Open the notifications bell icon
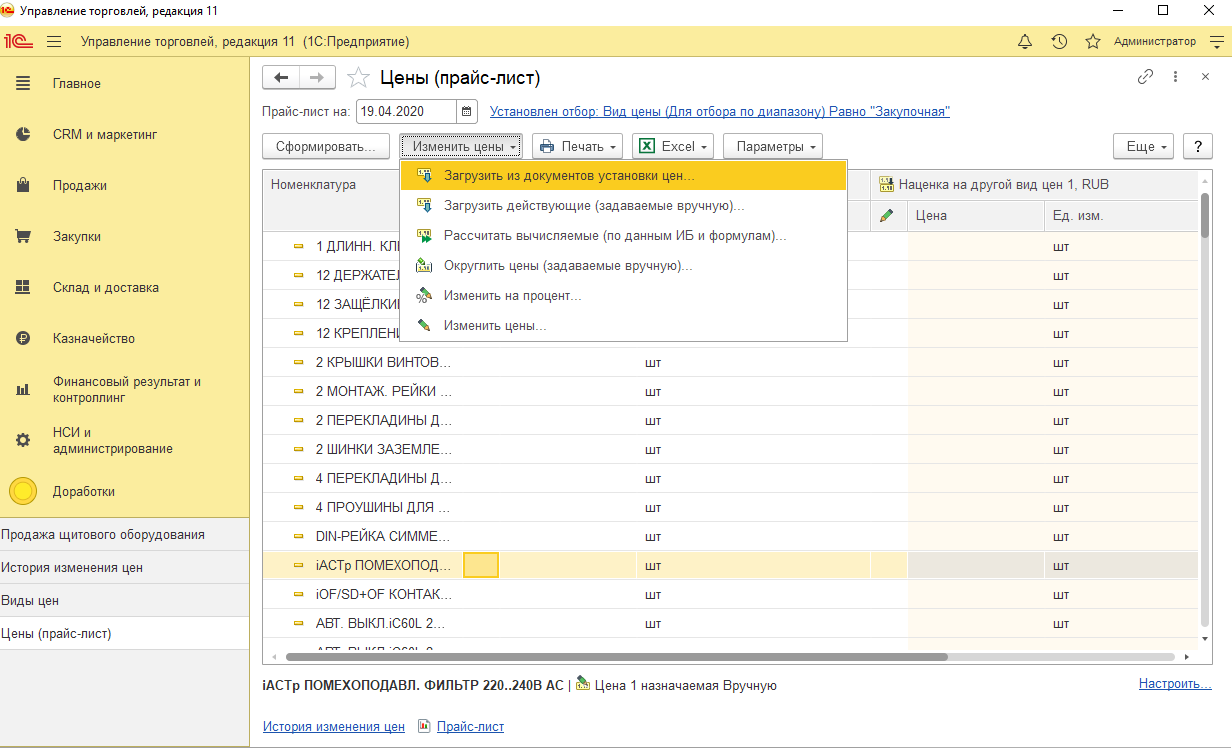 click(x=1025, y=42)
